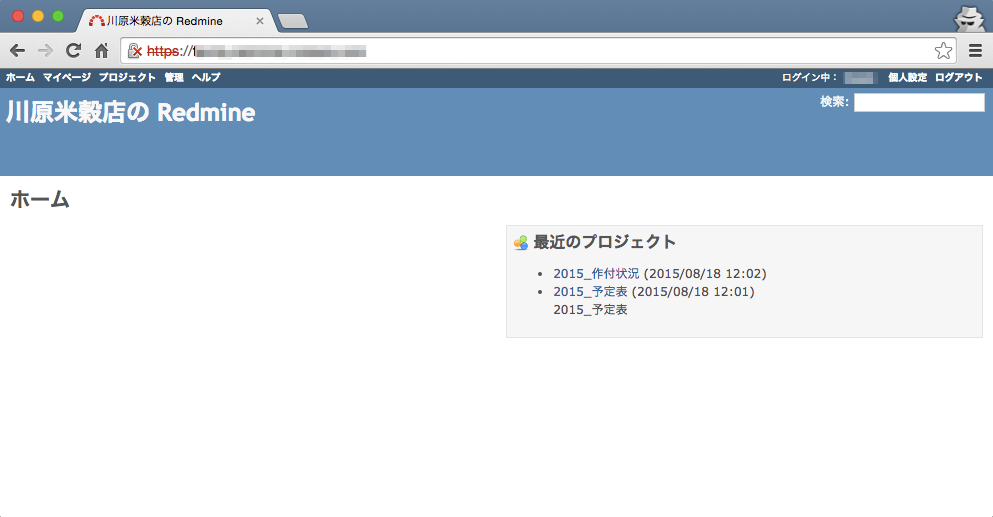
Task: Go to browser home icon
Action: click(101, 51)
